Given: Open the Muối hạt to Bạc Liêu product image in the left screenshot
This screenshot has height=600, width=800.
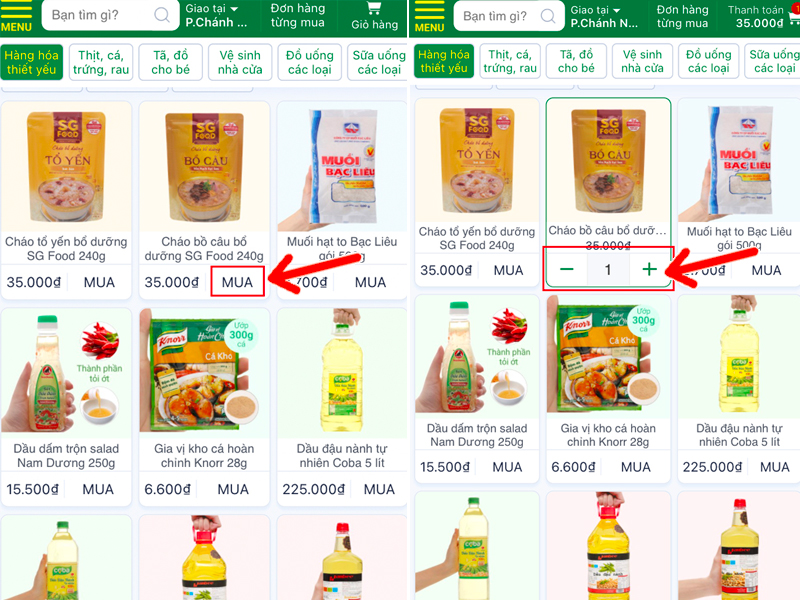Looking at the screenshot, I should (x=342, y=166).
